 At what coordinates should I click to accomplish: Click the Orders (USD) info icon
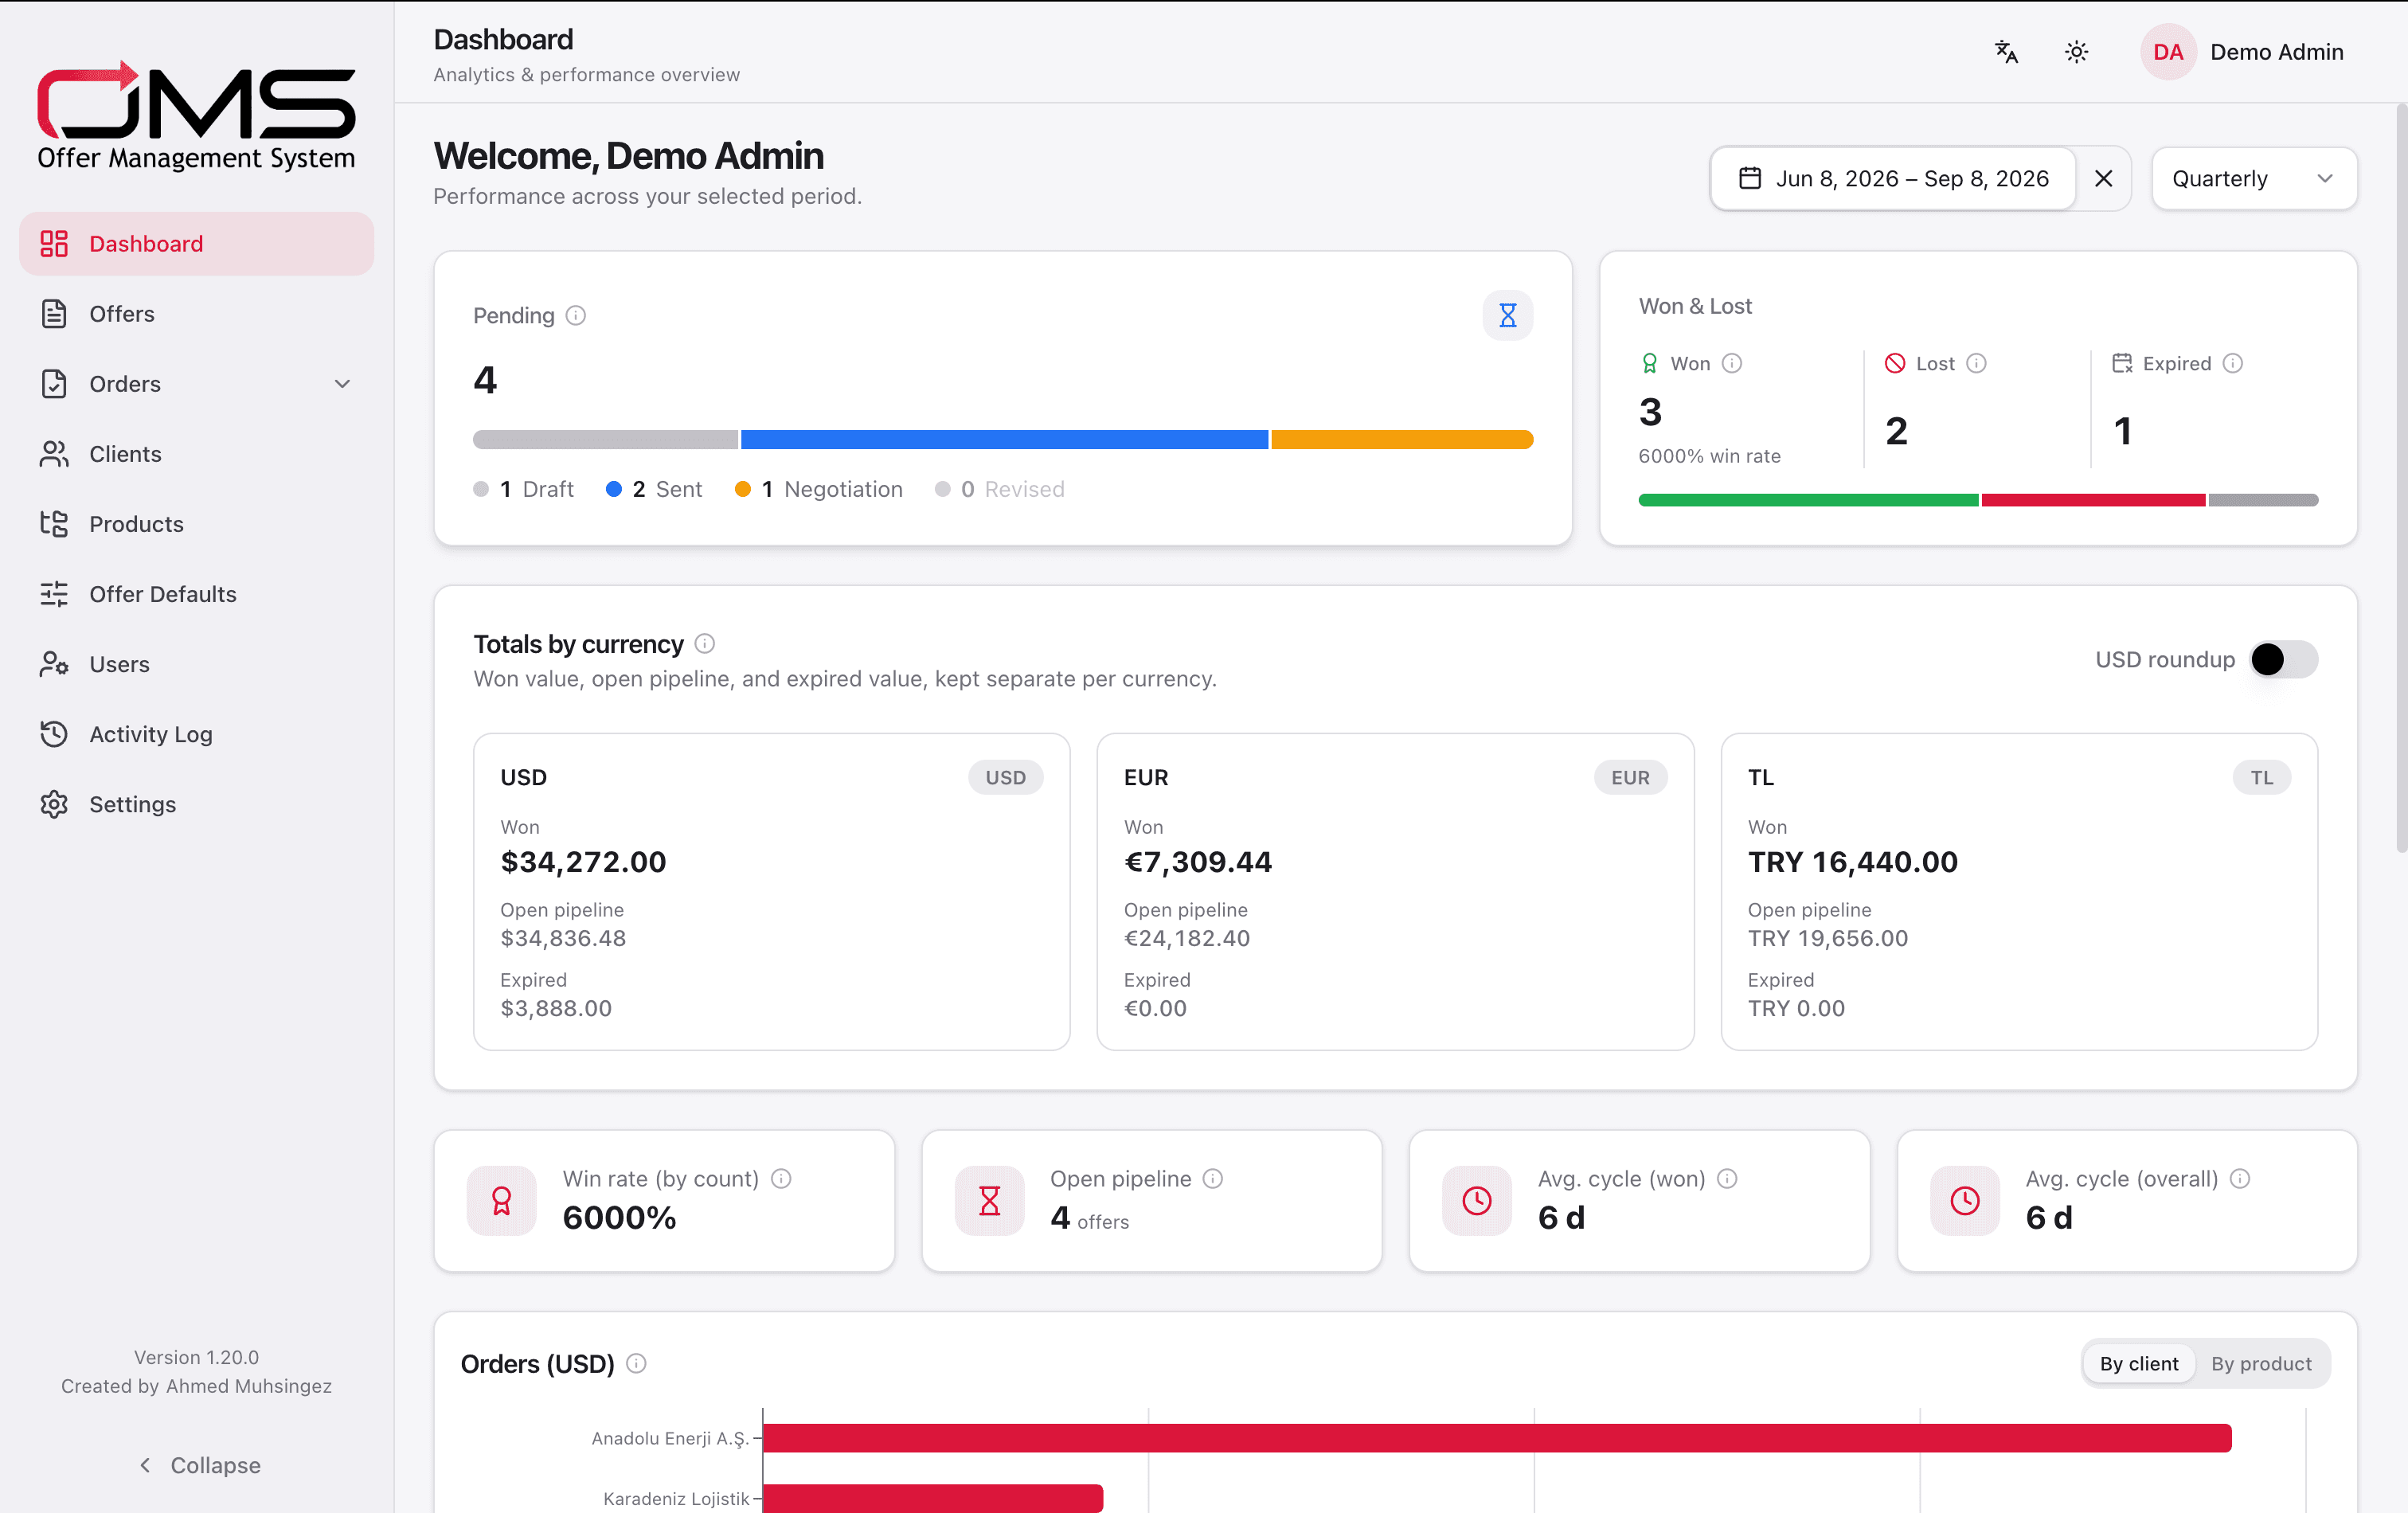637,1363
